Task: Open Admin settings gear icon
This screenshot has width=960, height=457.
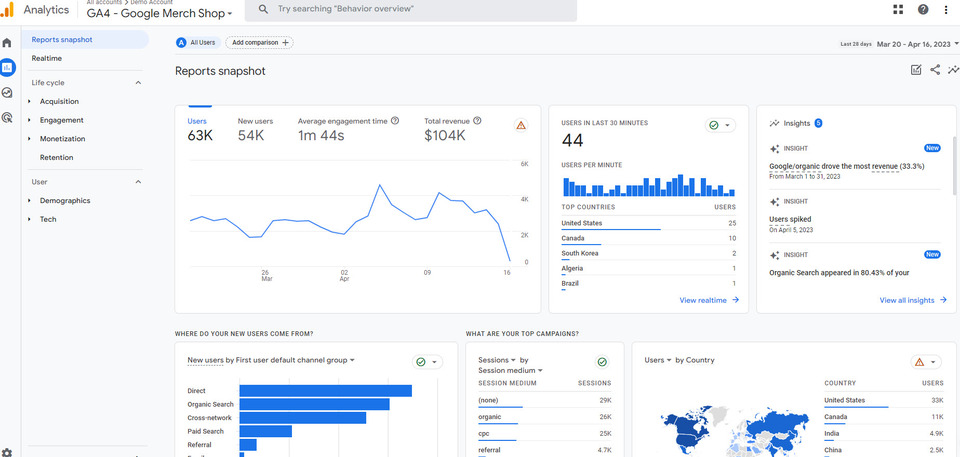Action: point(8,452)
